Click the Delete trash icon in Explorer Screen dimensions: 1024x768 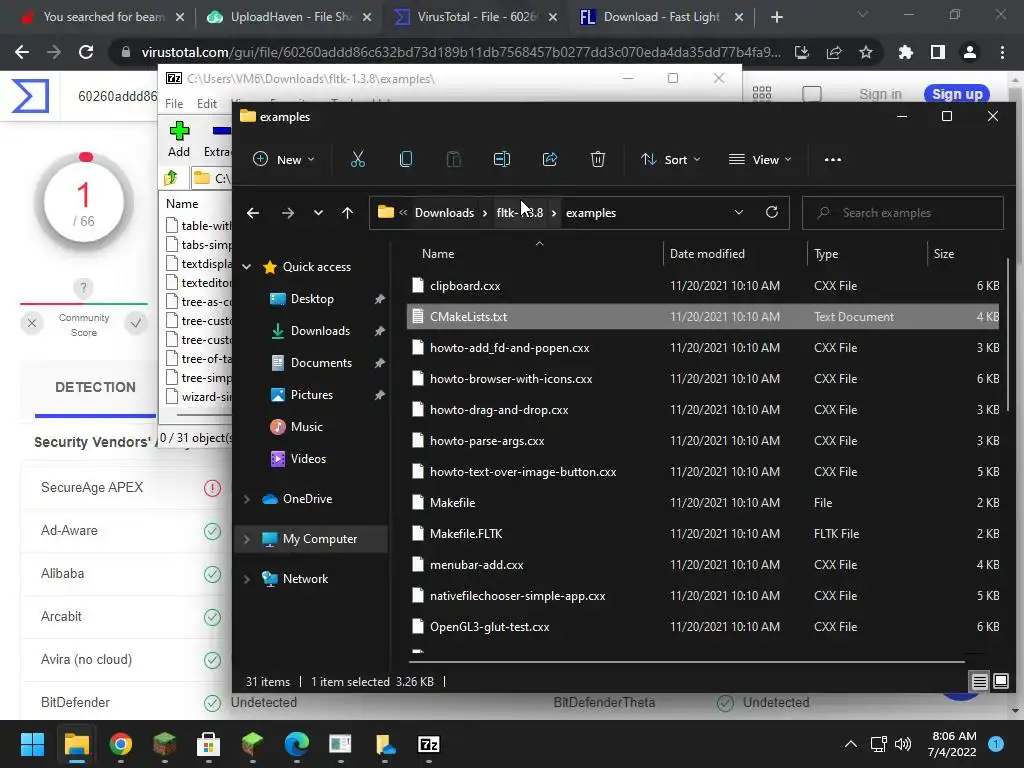598,159
